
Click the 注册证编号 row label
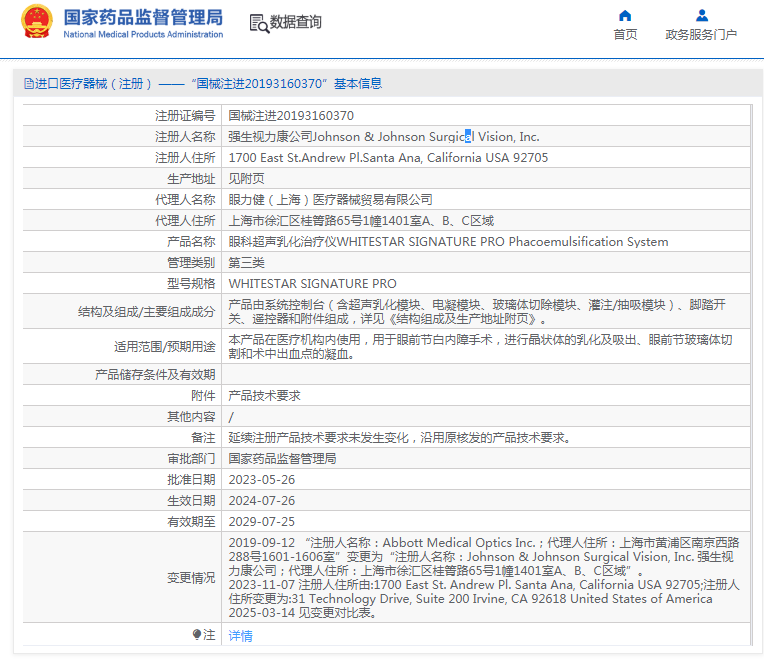click(185, 115)
